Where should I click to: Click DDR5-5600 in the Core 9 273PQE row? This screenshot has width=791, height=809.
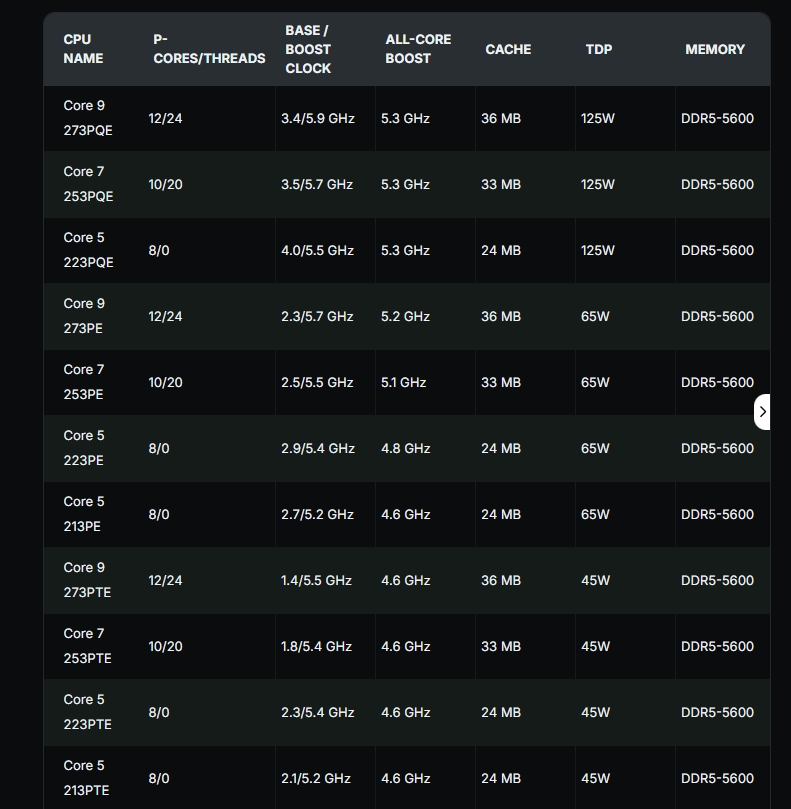click(717, 119)
